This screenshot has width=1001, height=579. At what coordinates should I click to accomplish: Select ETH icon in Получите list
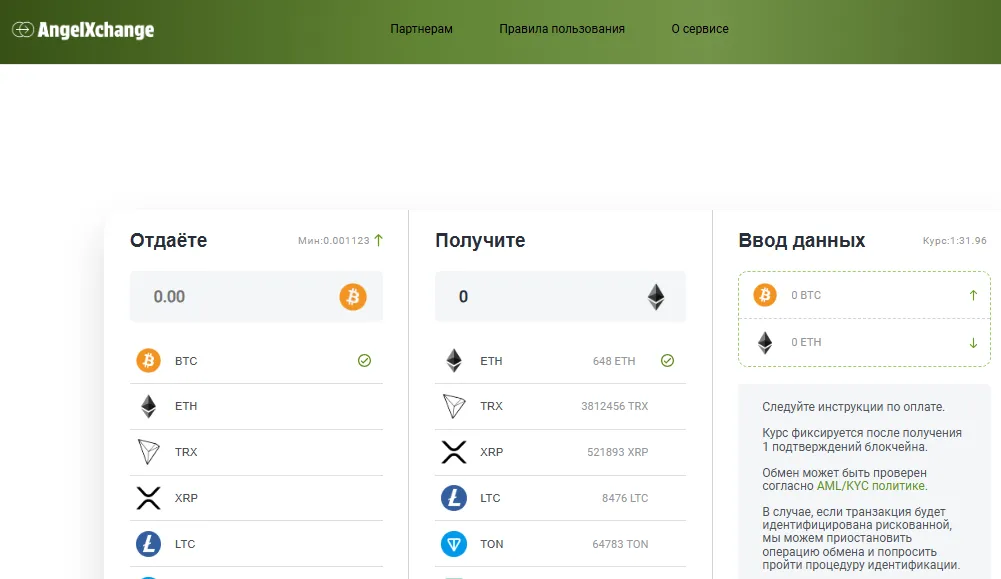point(454,361)
